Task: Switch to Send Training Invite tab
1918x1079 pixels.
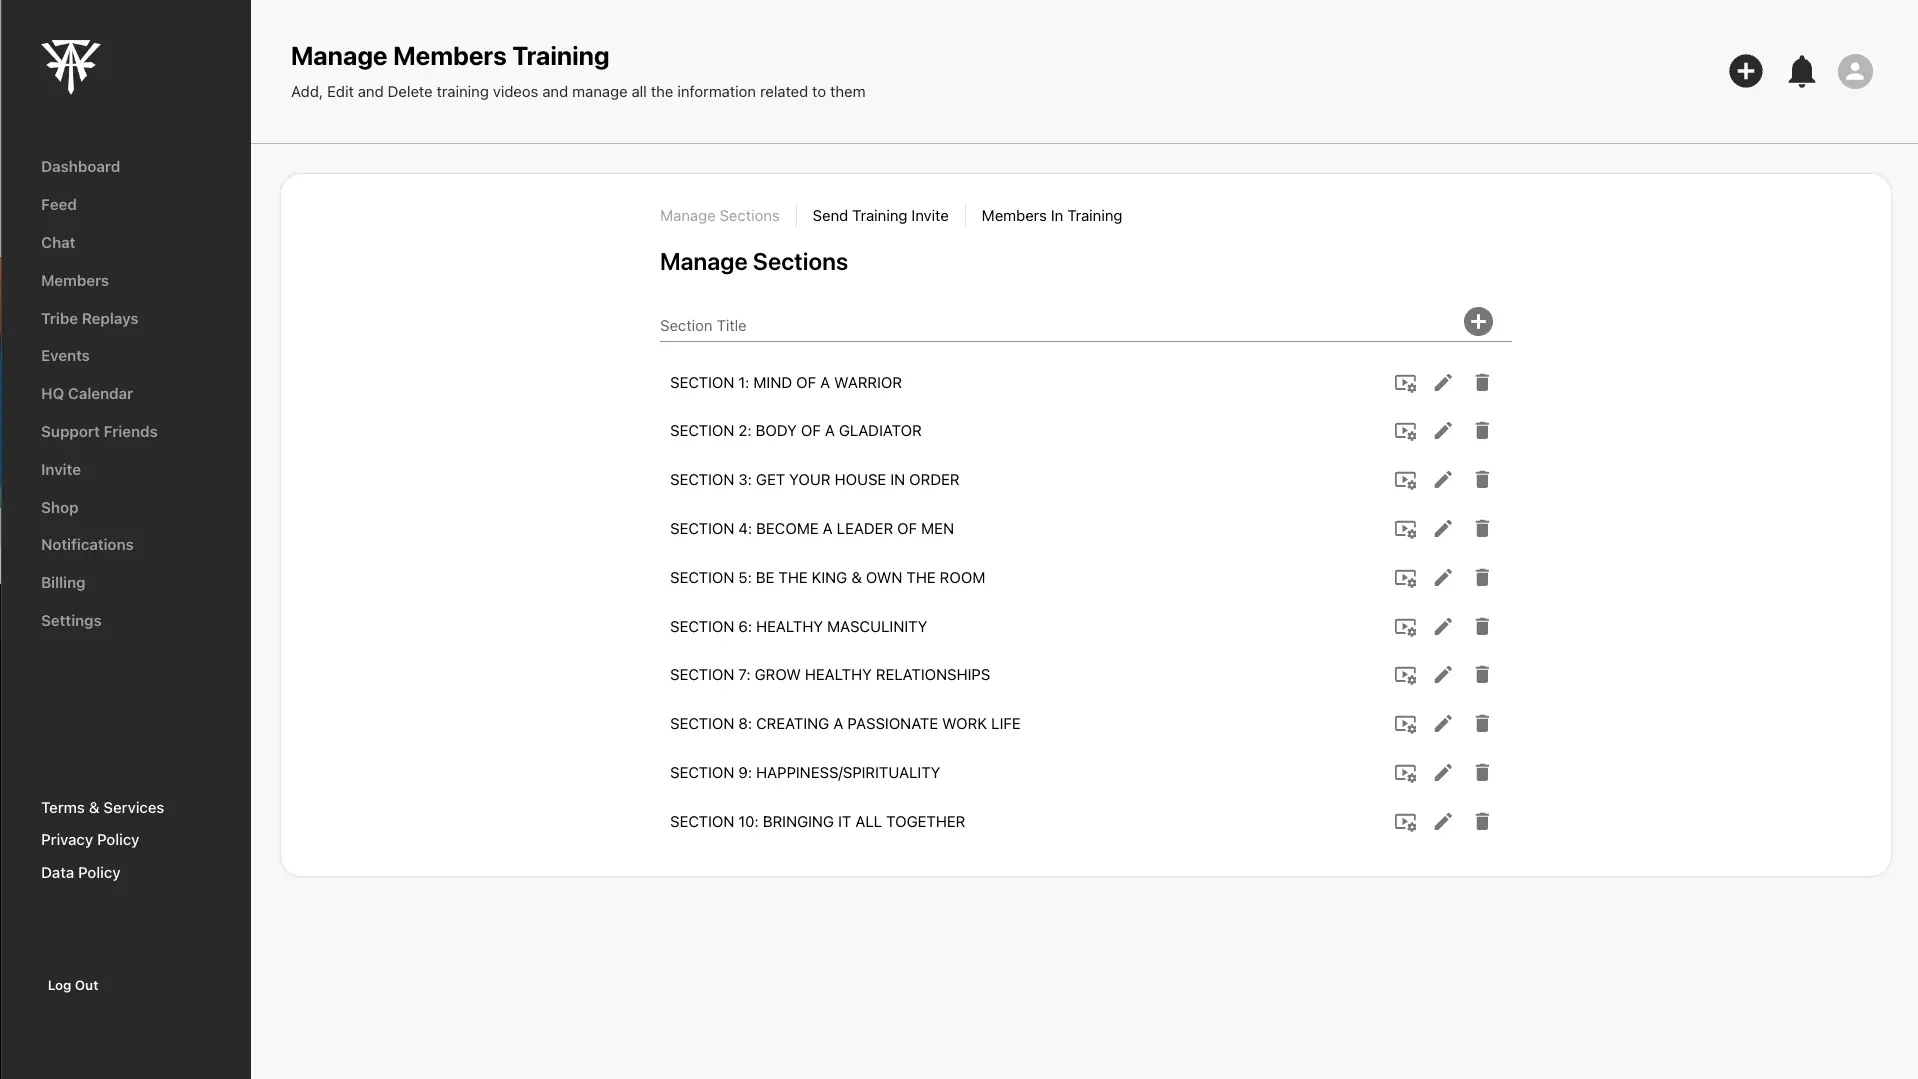Action: pyautogui.click(x=880, y=216)
